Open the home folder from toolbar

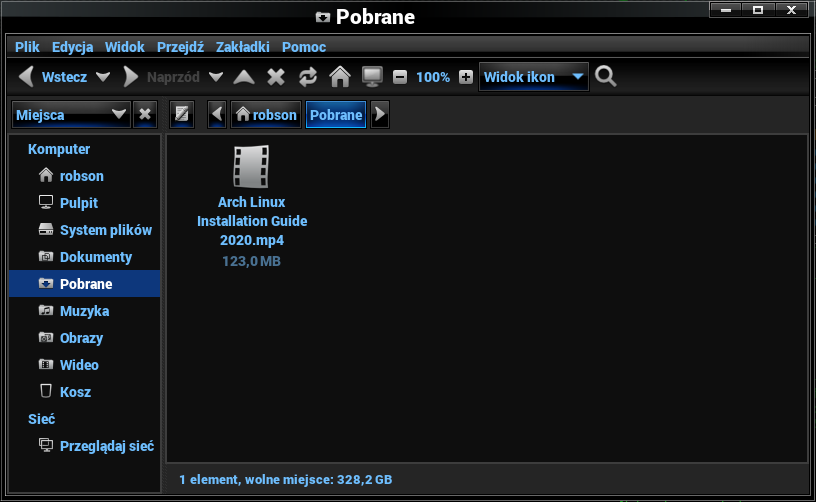click(x=340, y=77)
